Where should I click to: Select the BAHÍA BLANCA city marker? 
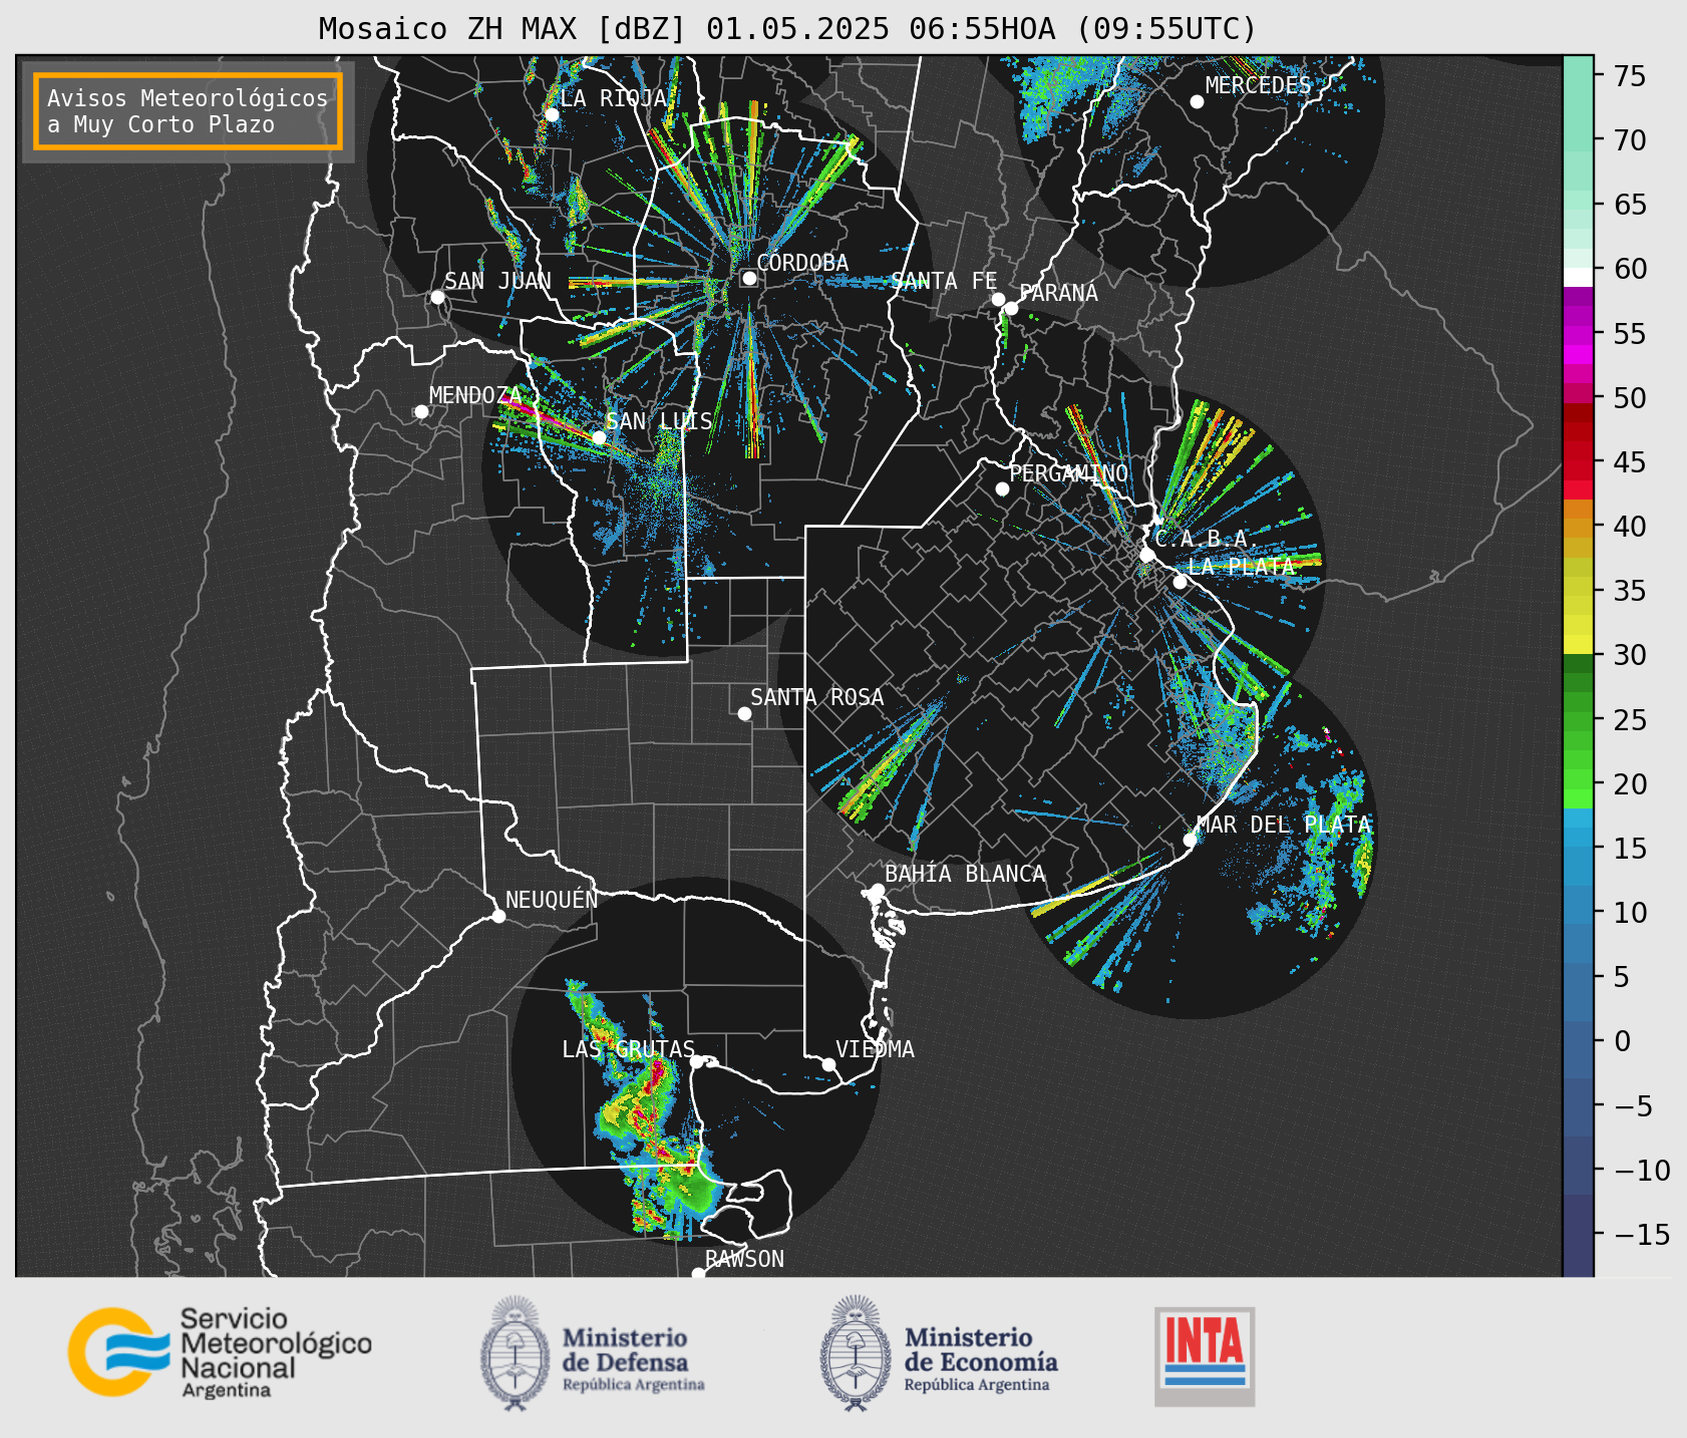point(877,890)
